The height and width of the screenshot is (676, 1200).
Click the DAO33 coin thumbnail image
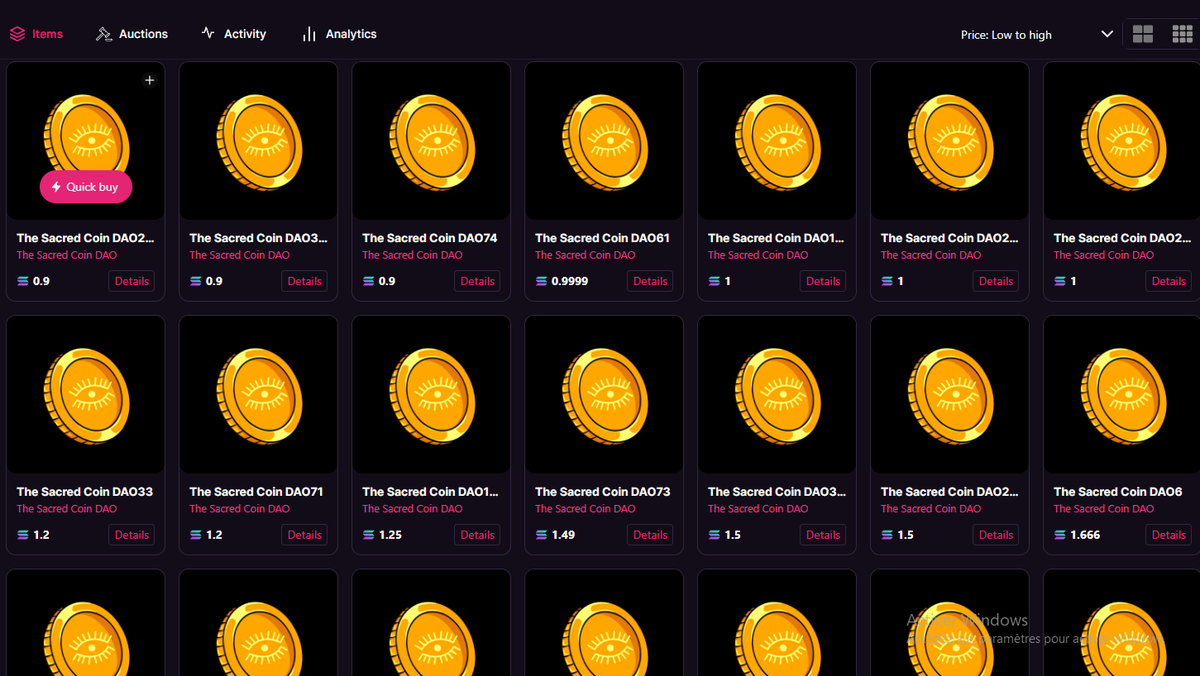click(86, 395)
